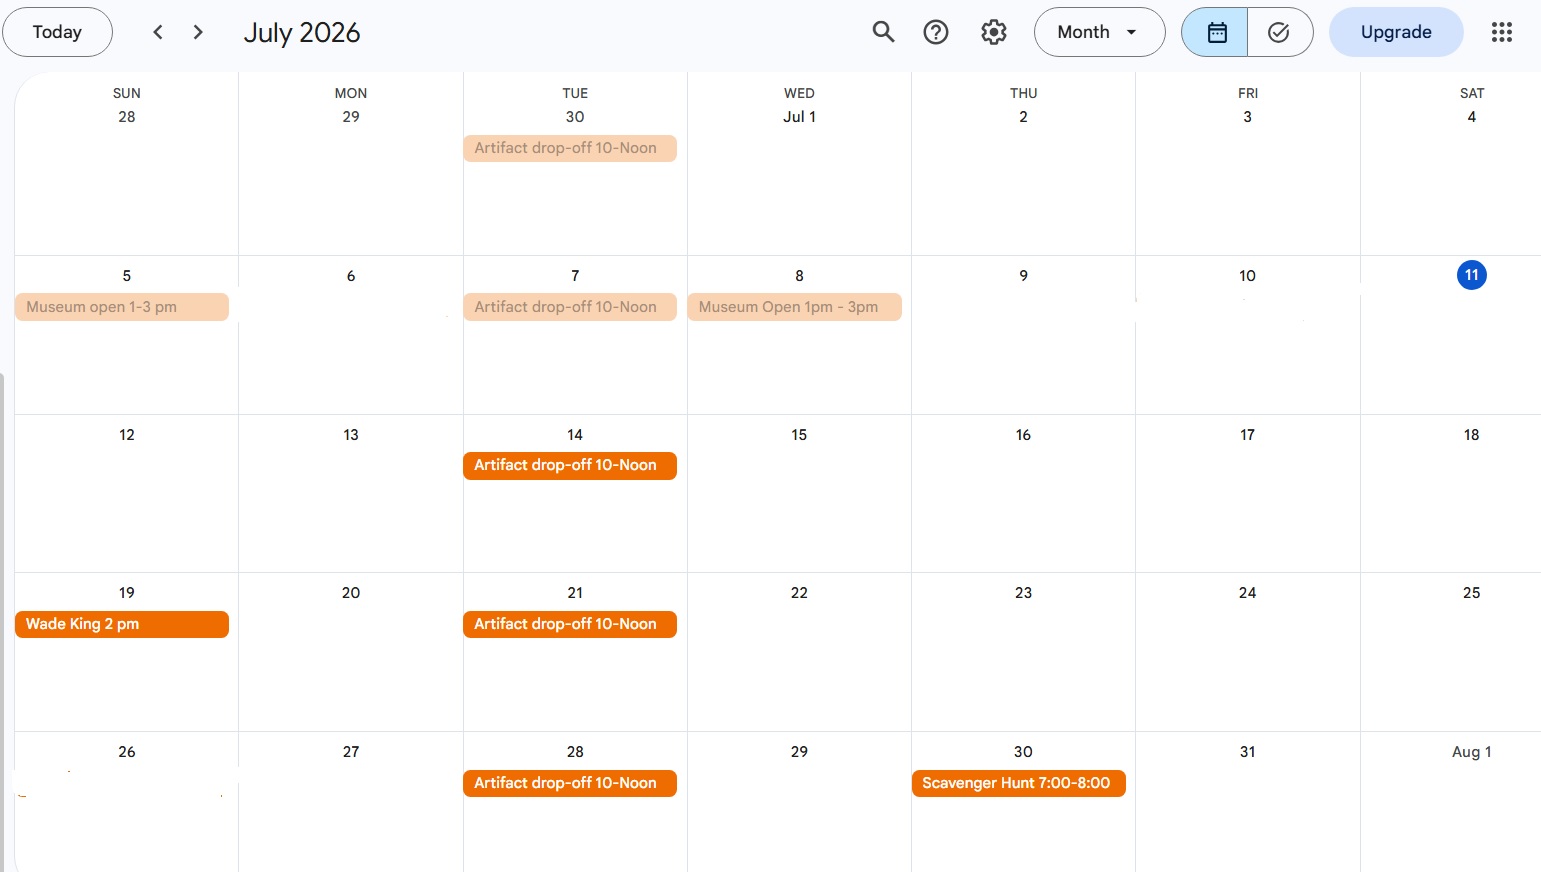The height and width of the screenshot is (872, 1541).
Task: Open the July 7 Artifact drop-off event
Action: point(570,307)
